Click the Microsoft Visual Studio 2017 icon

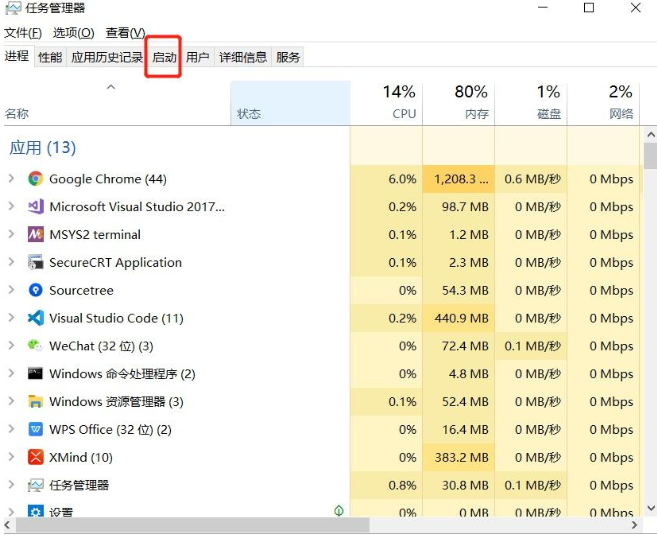[x=36, y=207]
